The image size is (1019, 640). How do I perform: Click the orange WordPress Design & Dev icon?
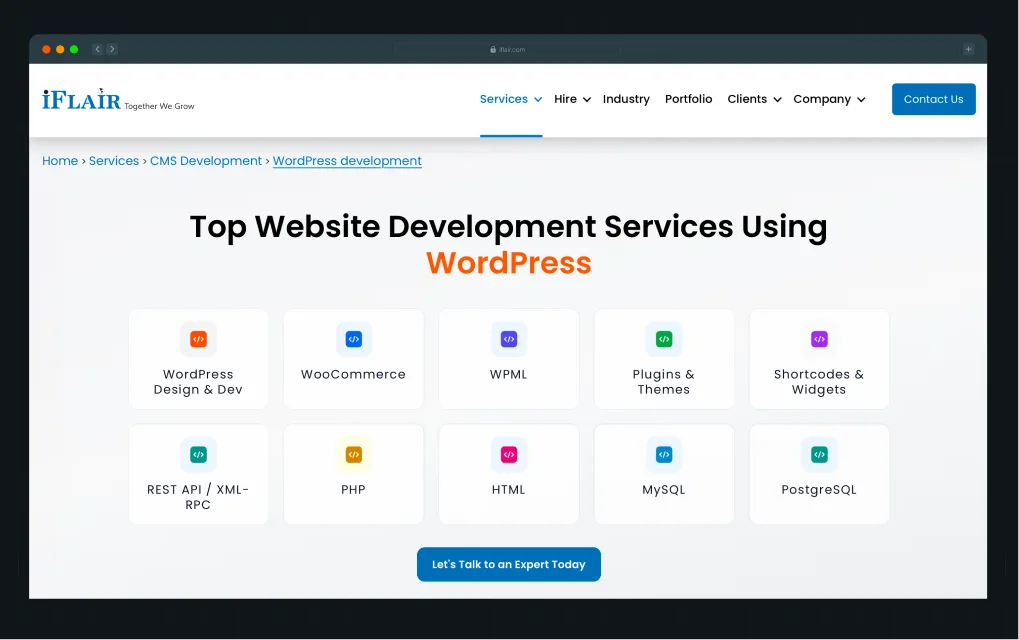pos(198,339)
